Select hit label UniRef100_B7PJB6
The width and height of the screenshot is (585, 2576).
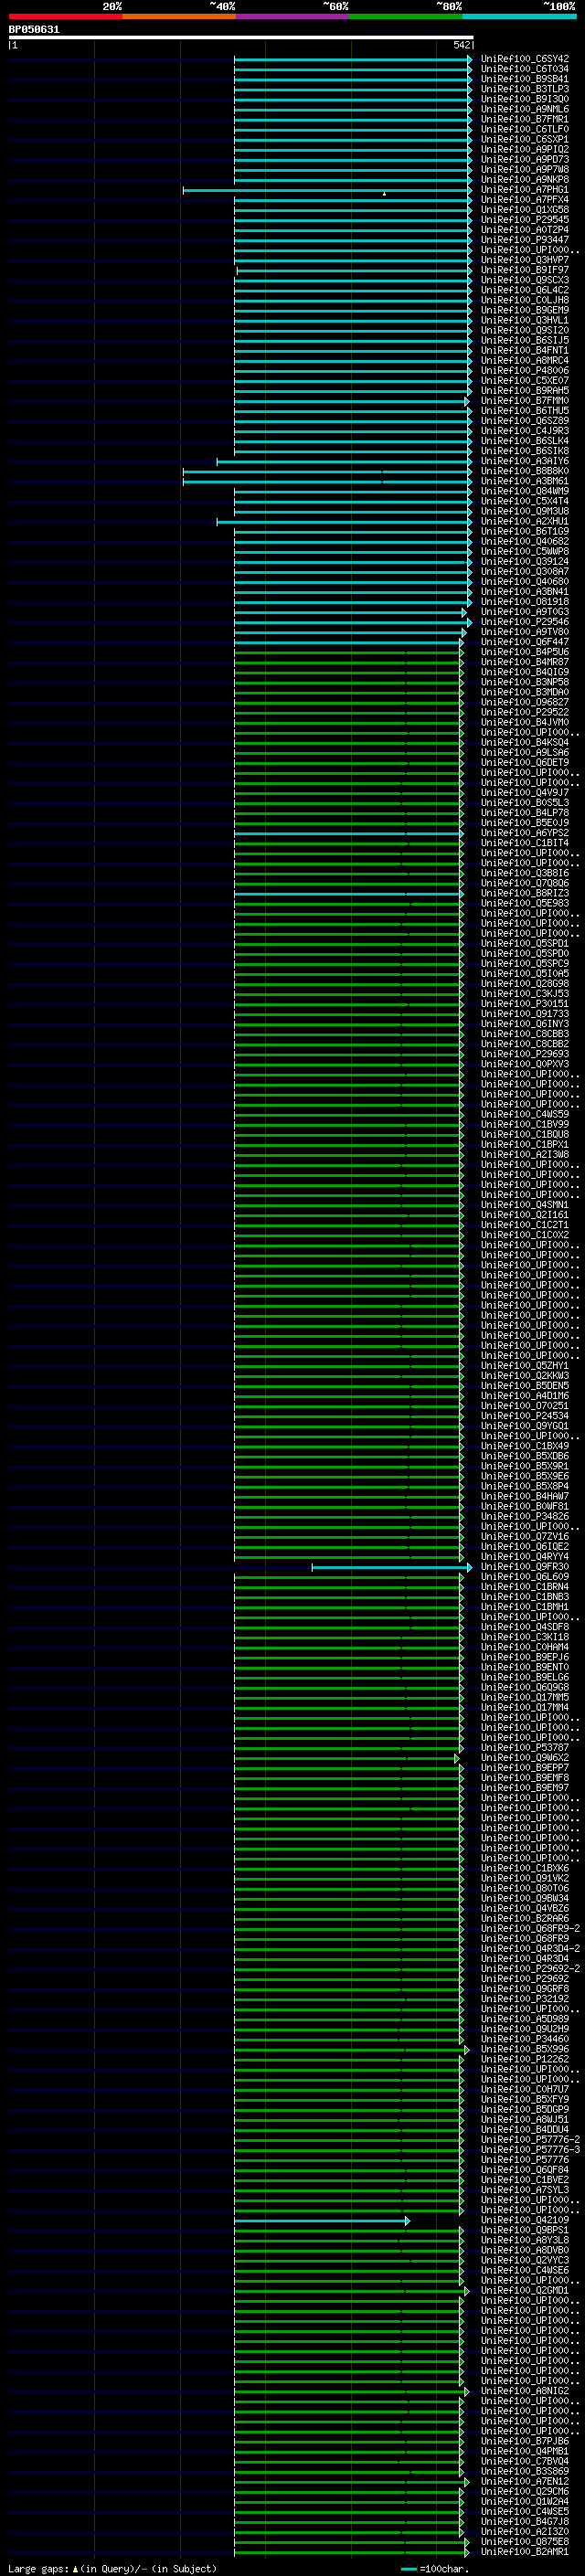click(524, 2441)
